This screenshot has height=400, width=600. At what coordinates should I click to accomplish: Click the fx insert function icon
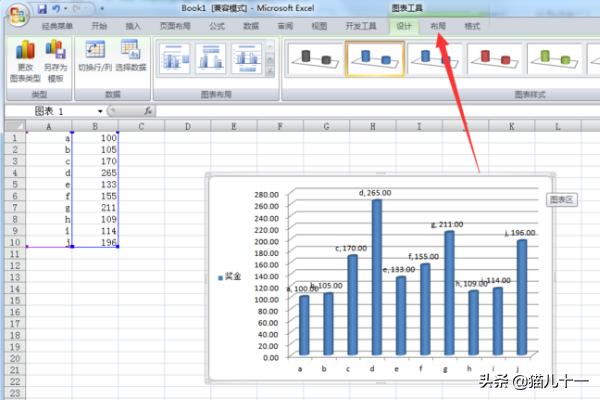click(148, 111)
